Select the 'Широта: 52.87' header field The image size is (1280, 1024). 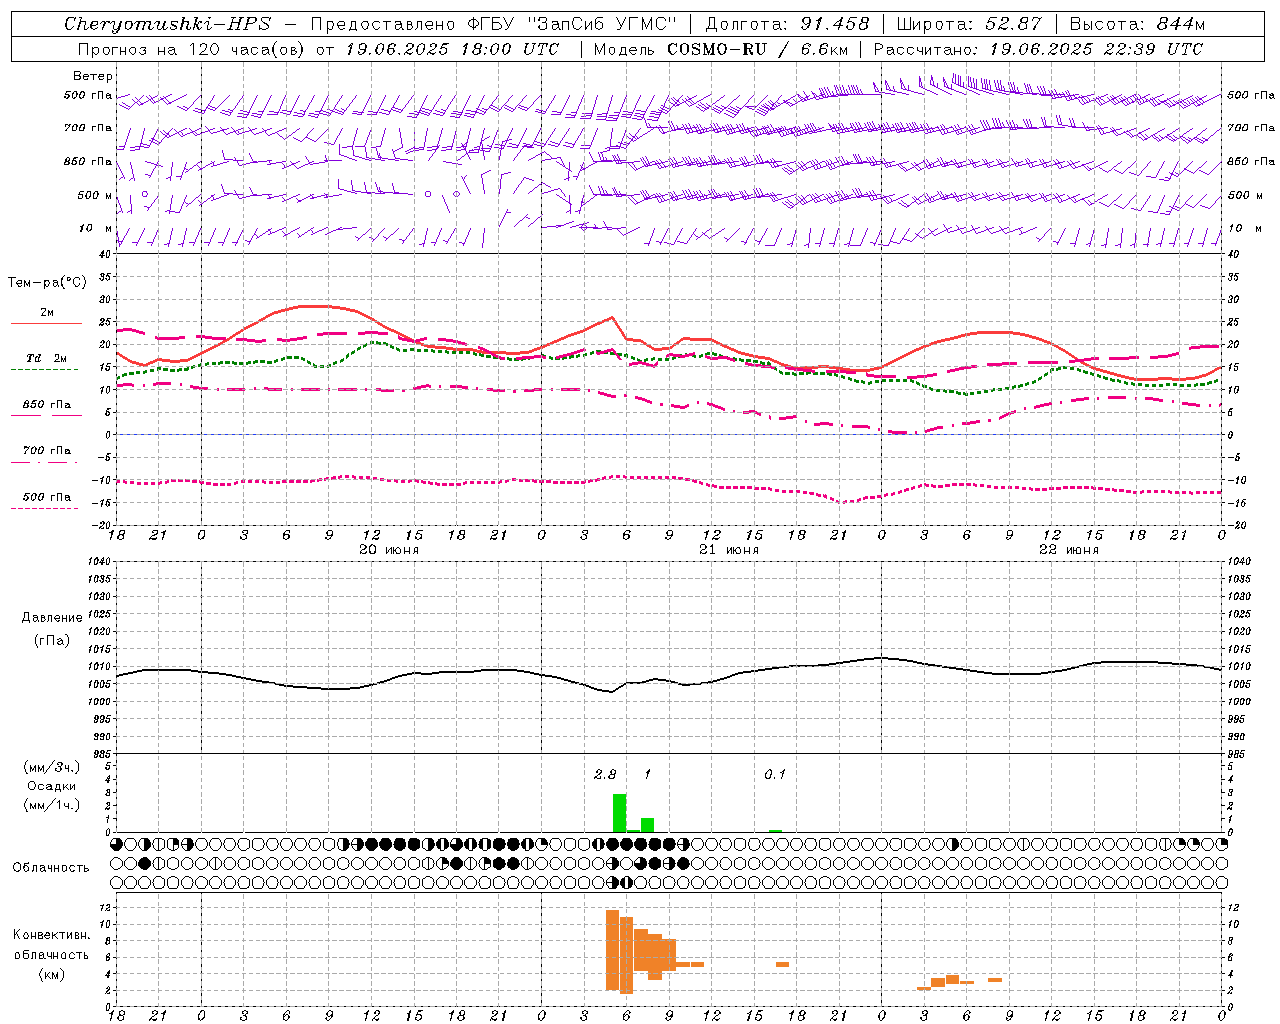pos(969,24)
